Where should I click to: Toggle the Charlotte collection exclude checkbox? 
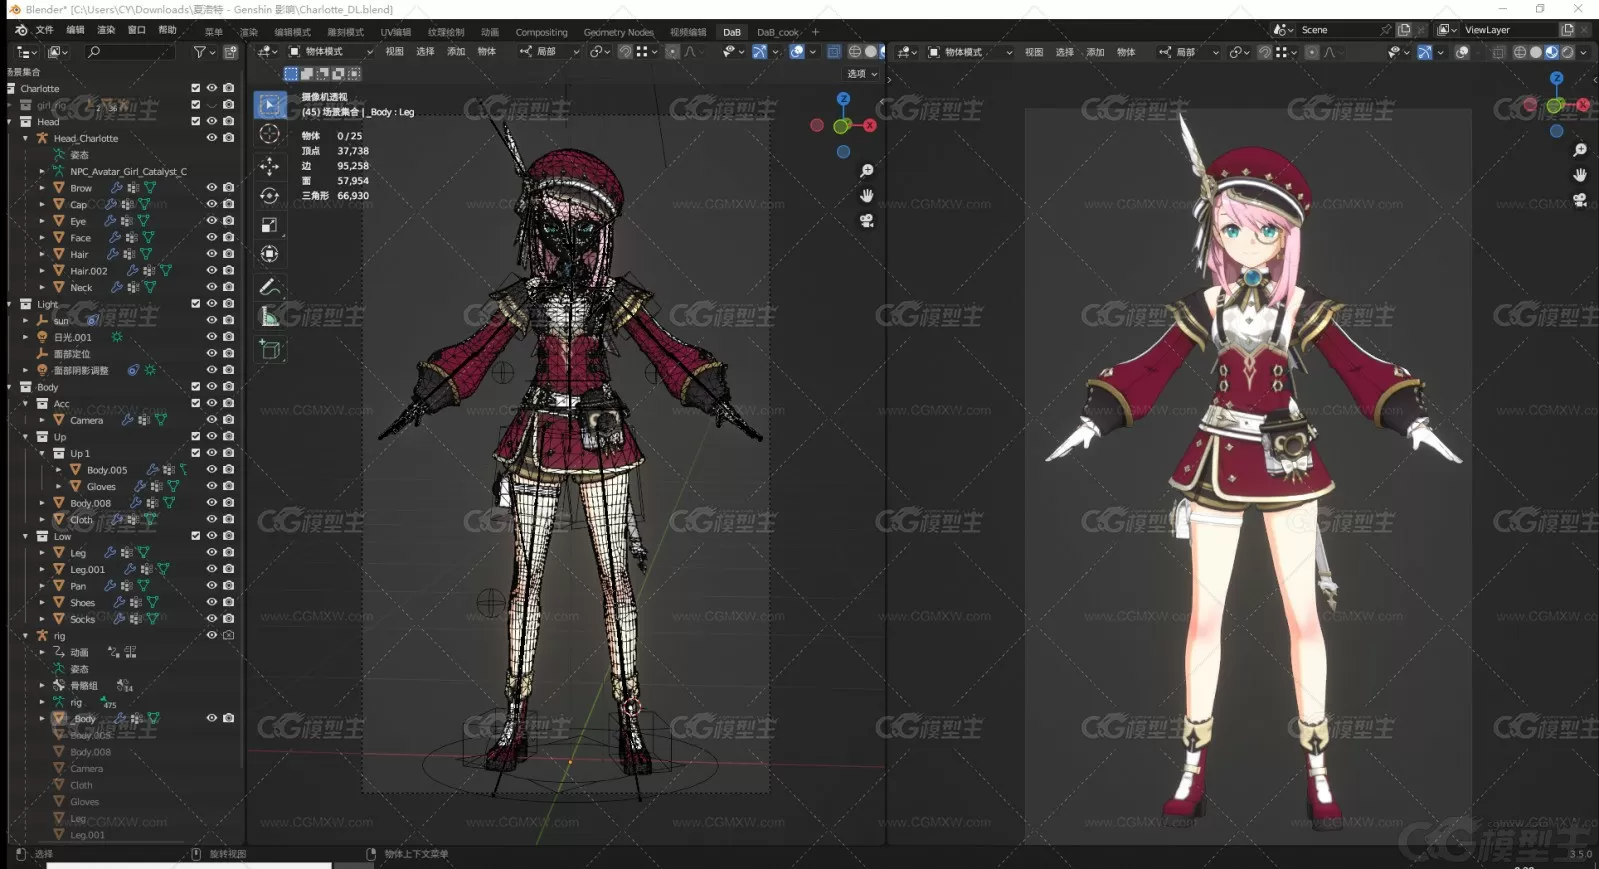click(196, 88)
